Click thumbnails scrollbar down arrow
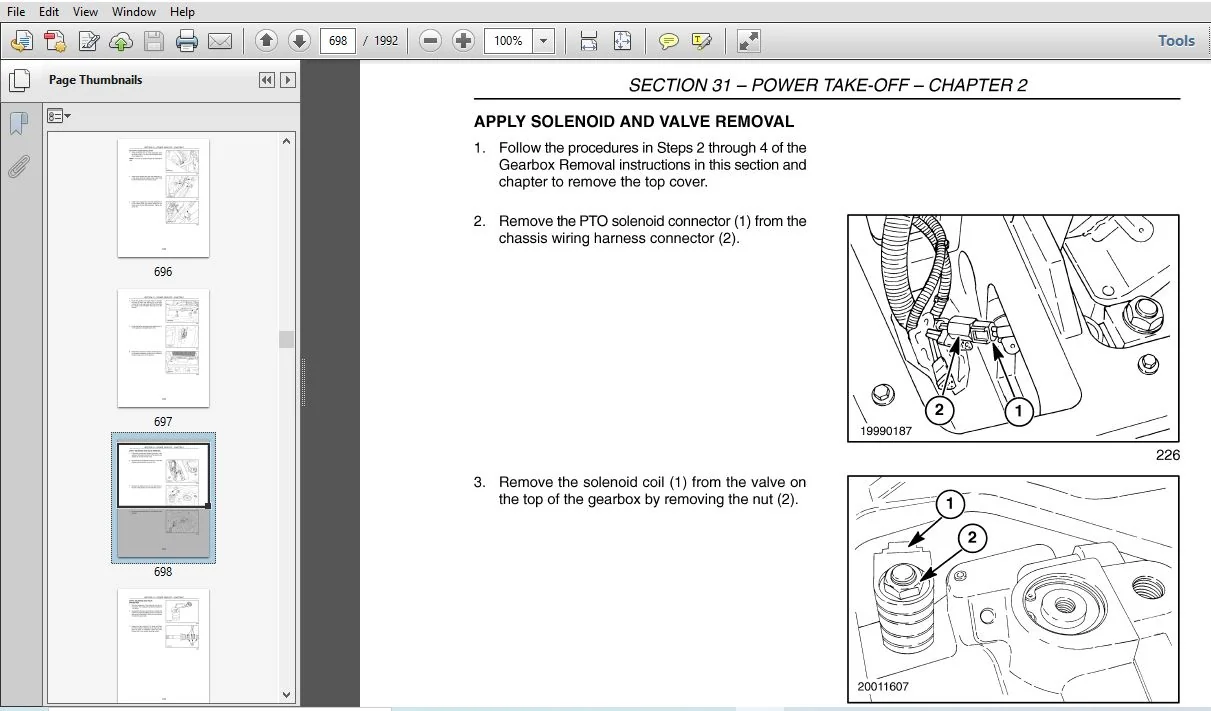Screen dimensions: 1211x711 pyautogui.click(x=287, y=695)
